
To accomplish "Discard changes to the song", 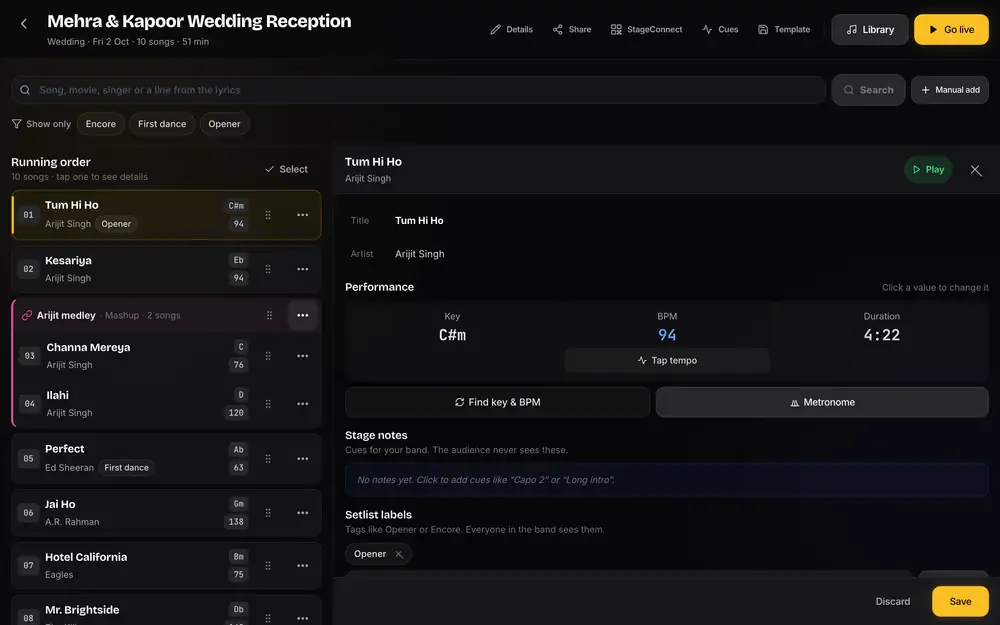I will pyautogui.click(x=892, y=601).
